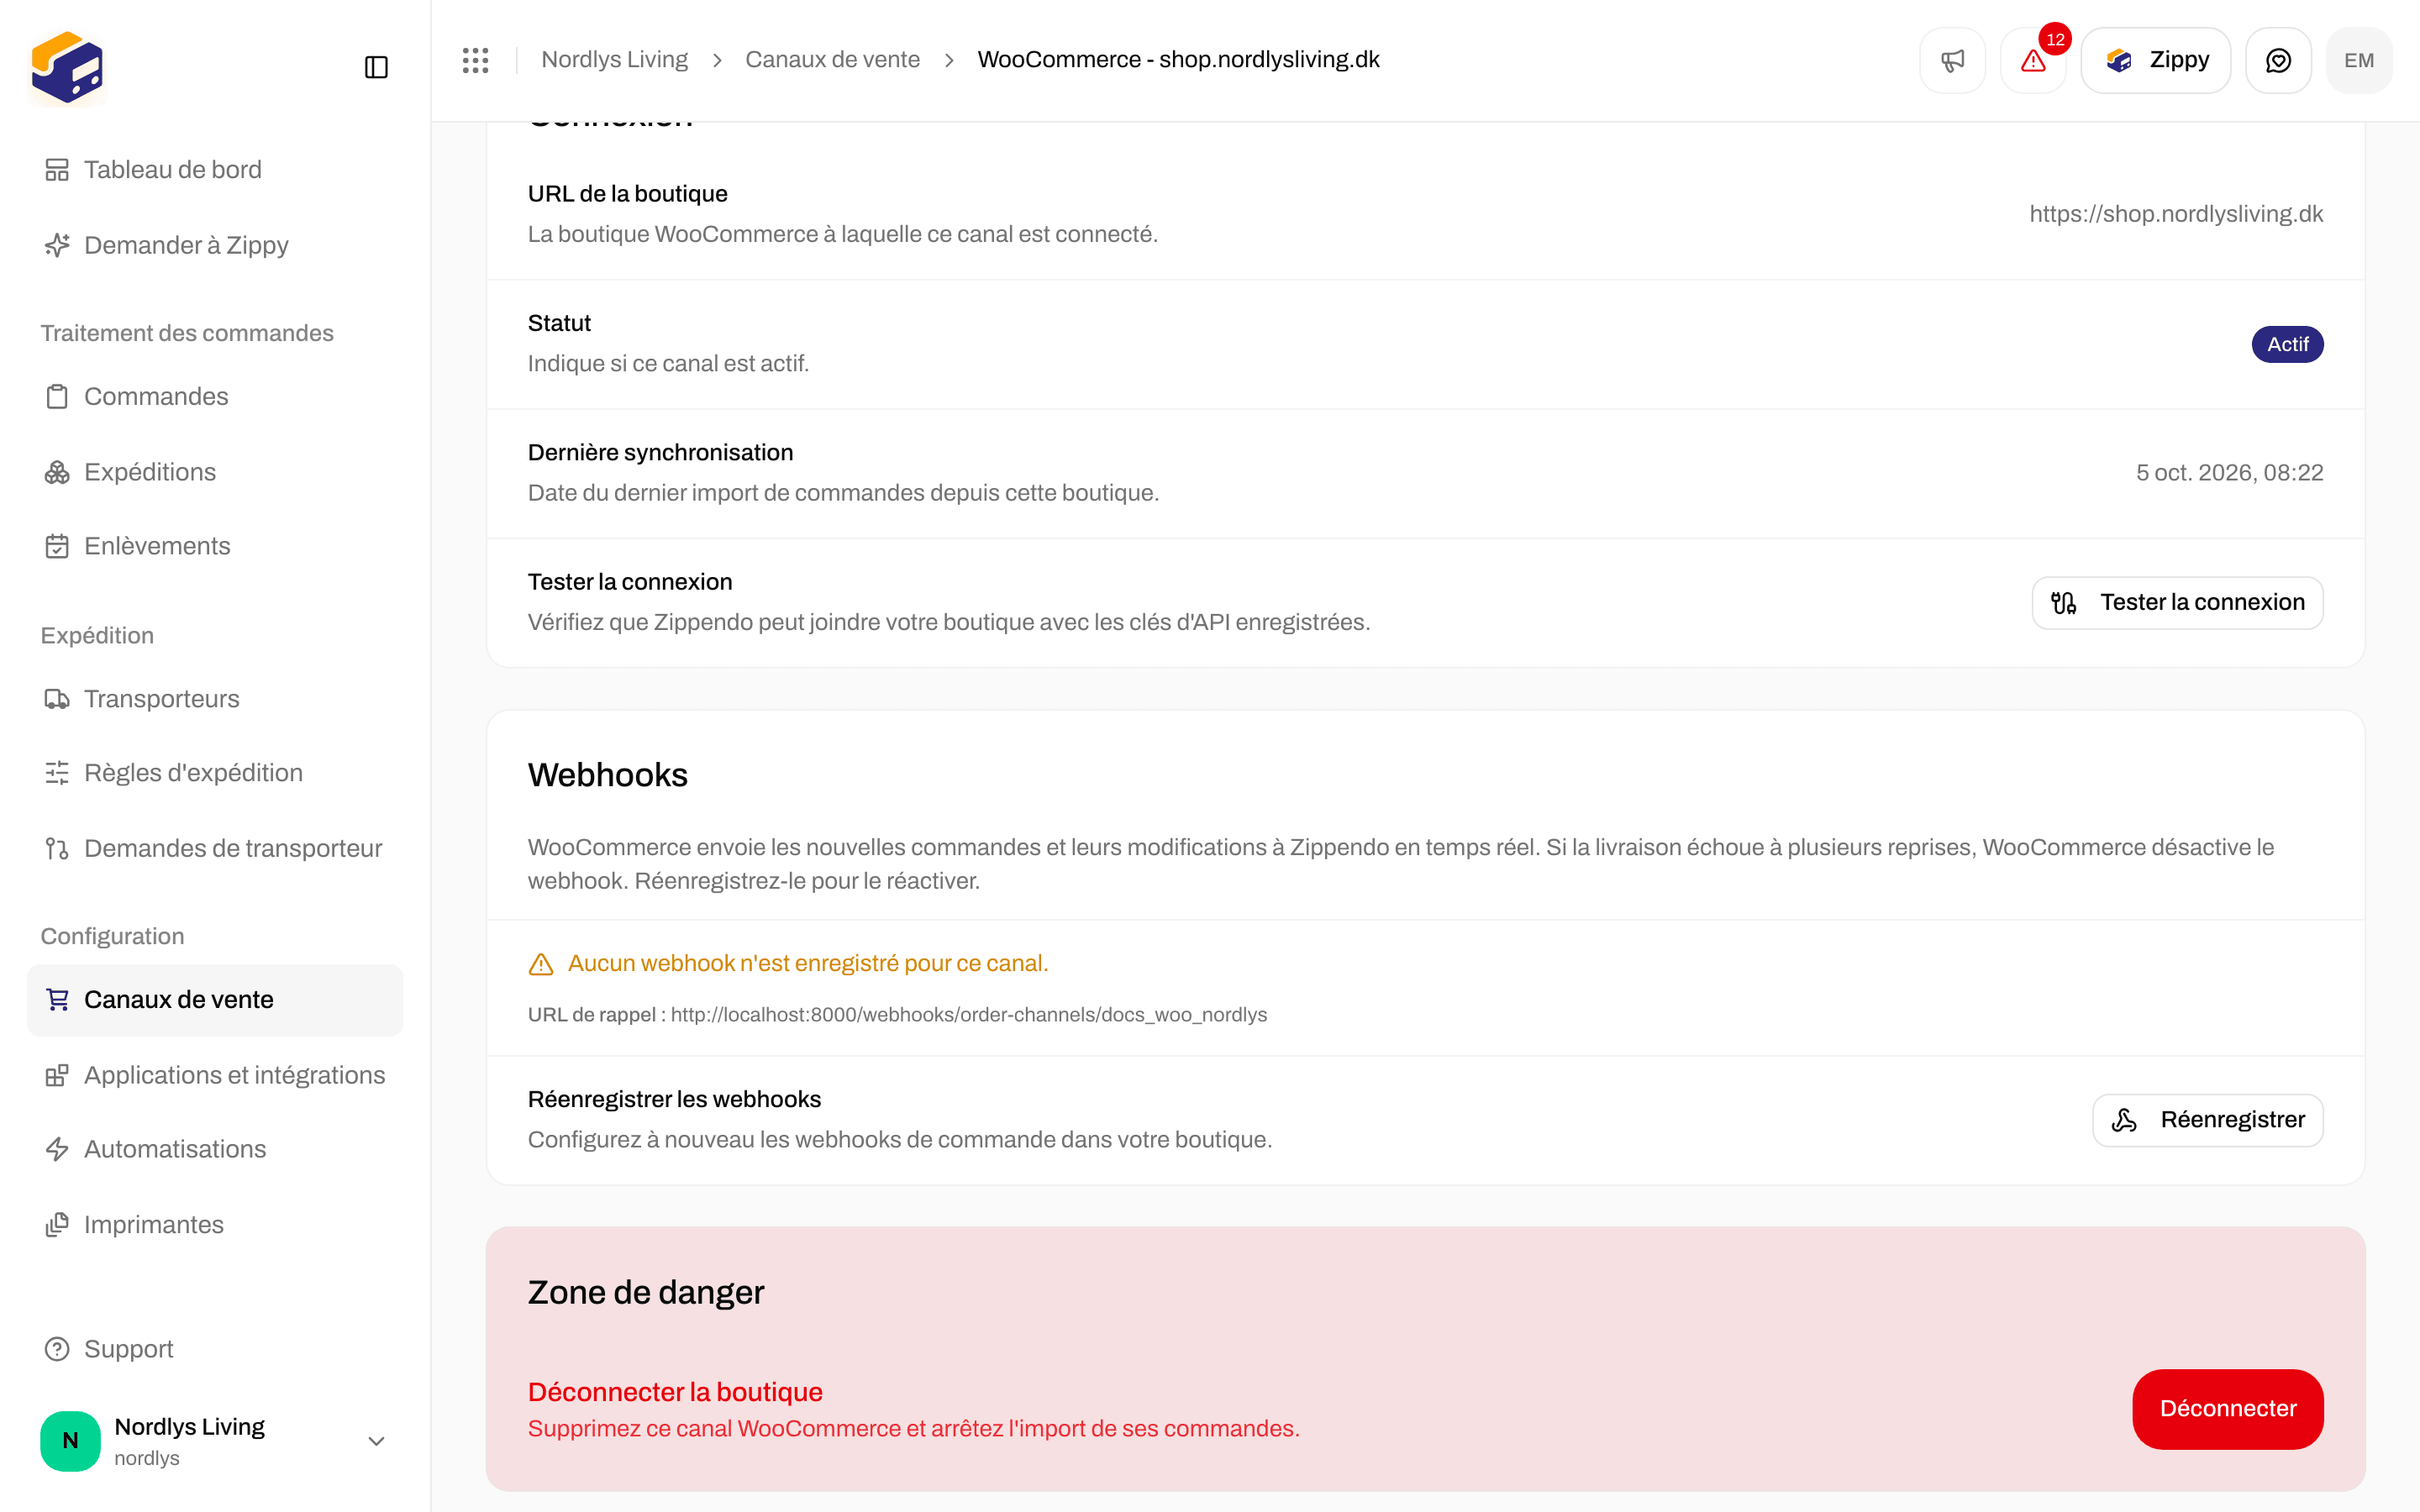Viewport: 2420px width, 1512px height.
Task: Click the Demandes de transporteur icon
Action: pos(57,848)
